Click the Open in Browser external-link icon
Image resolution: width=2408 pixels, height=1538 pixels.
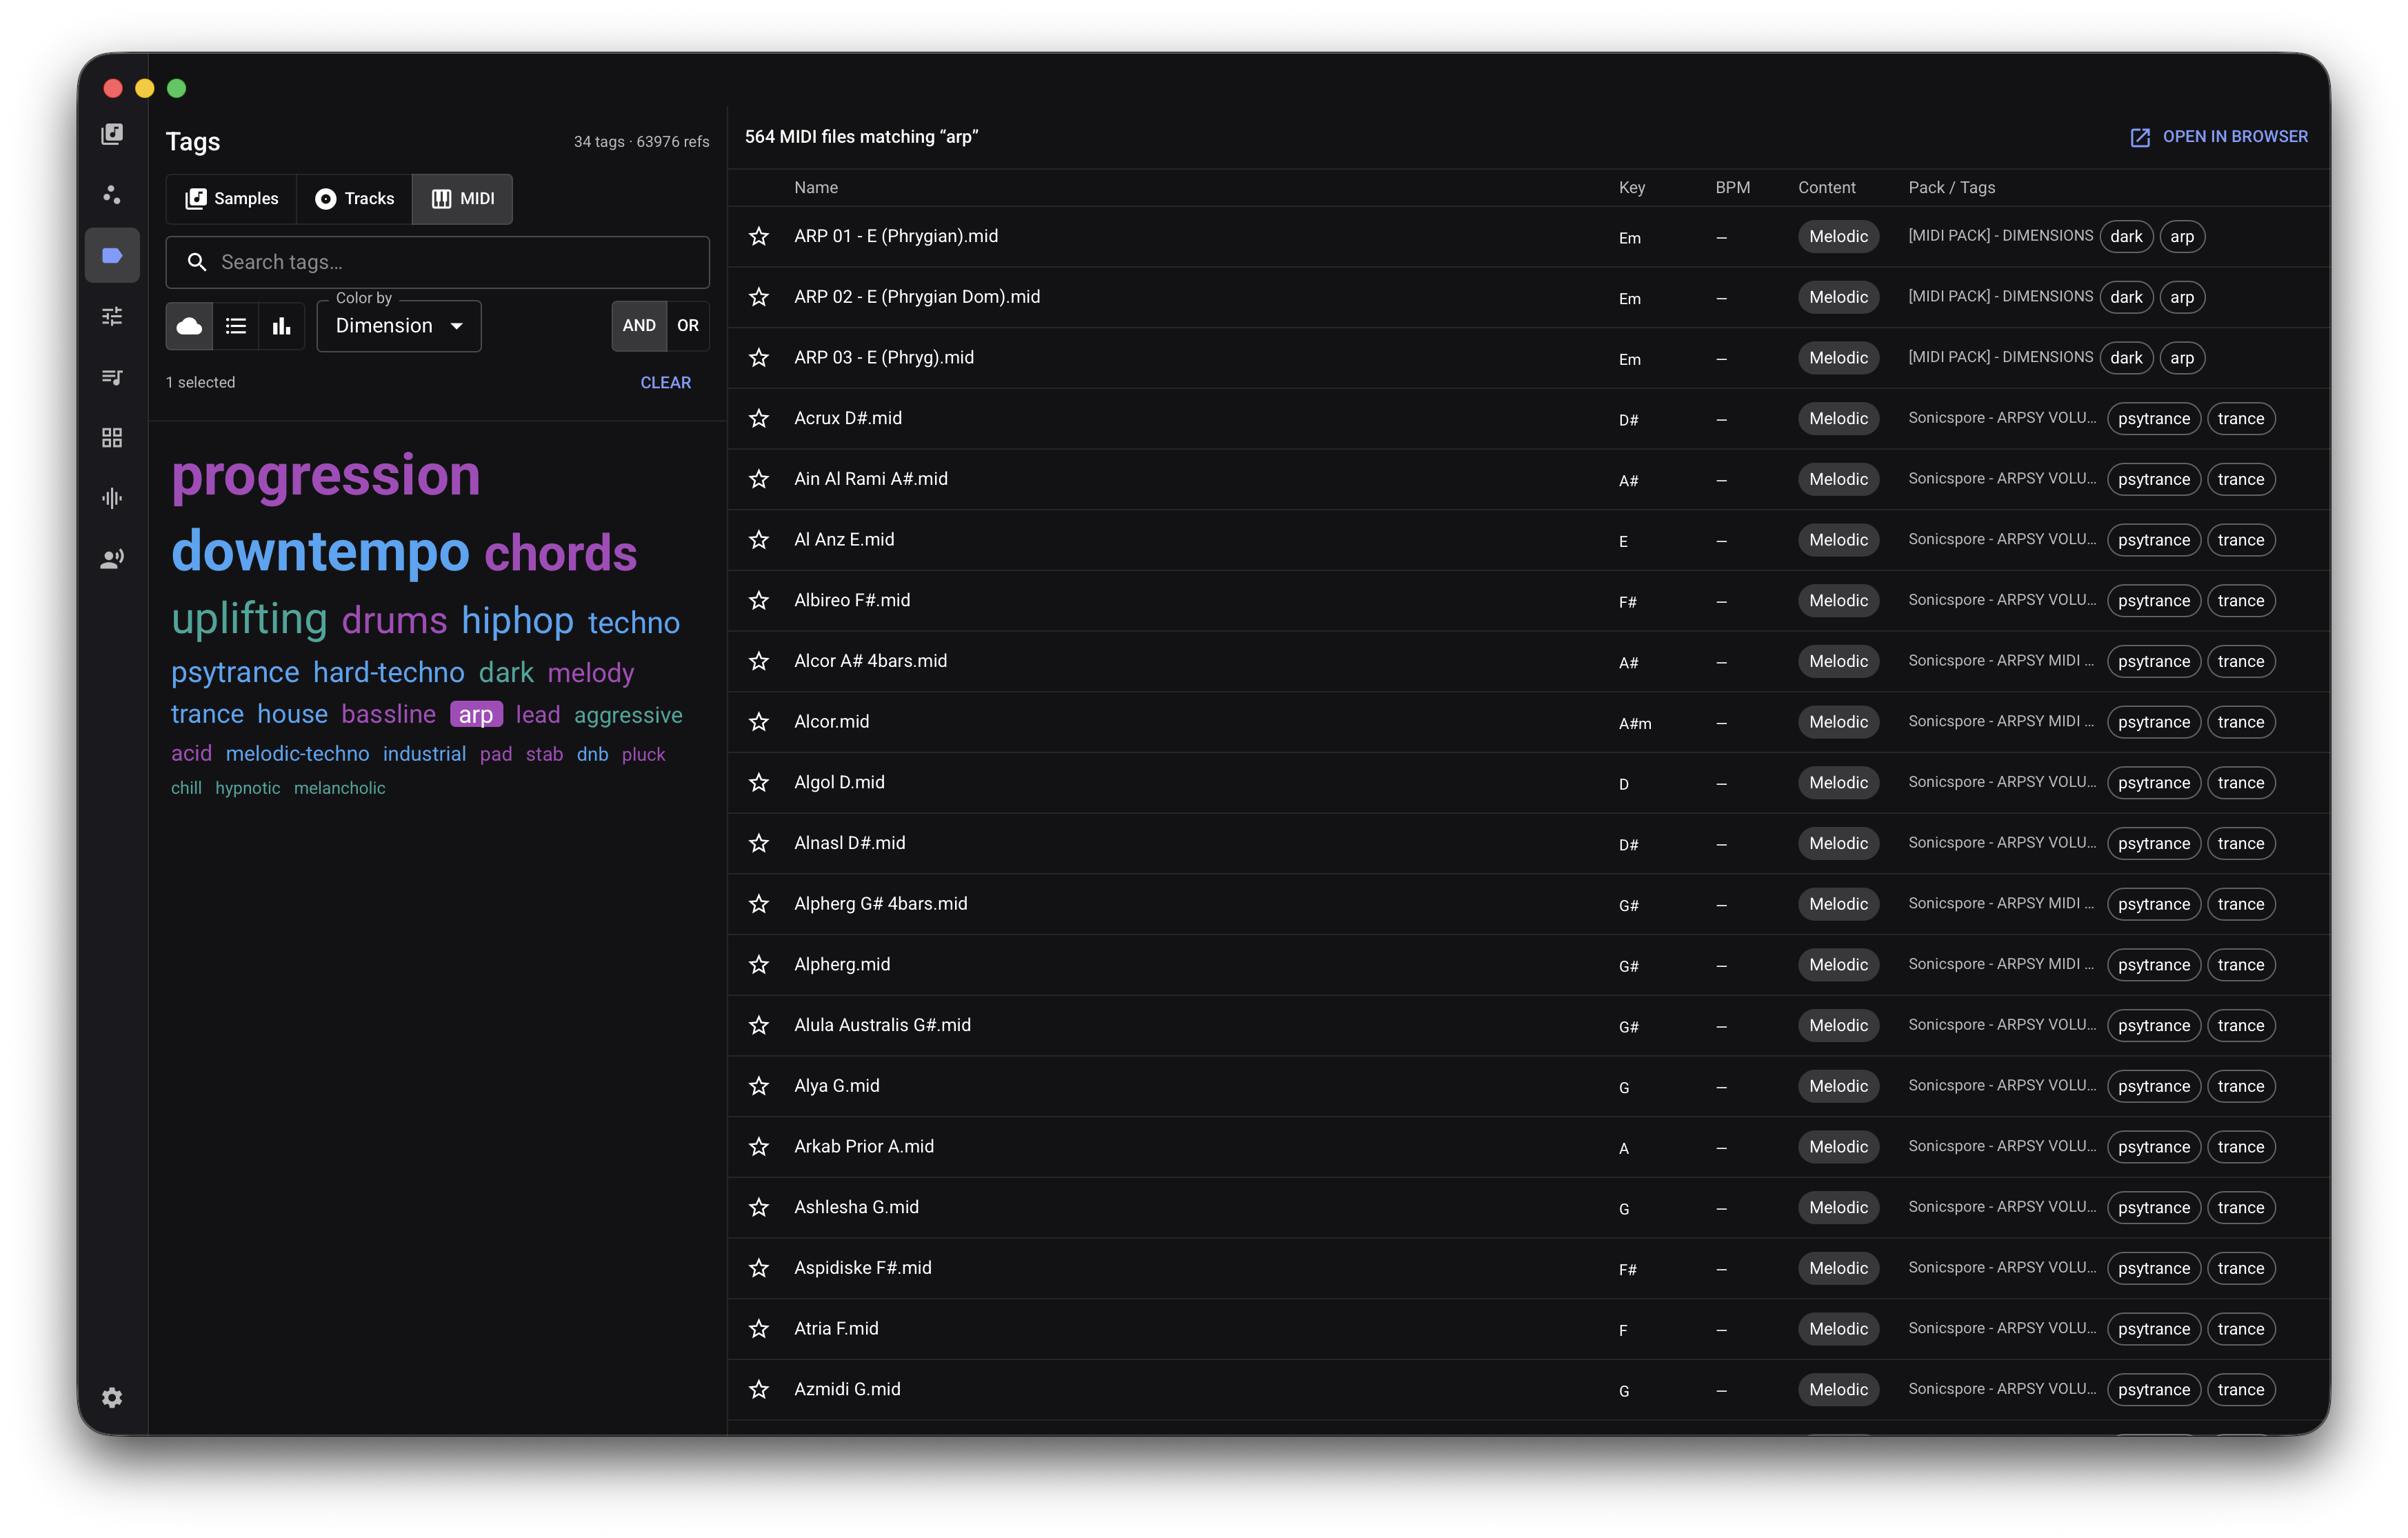[x=2140, y=137]
